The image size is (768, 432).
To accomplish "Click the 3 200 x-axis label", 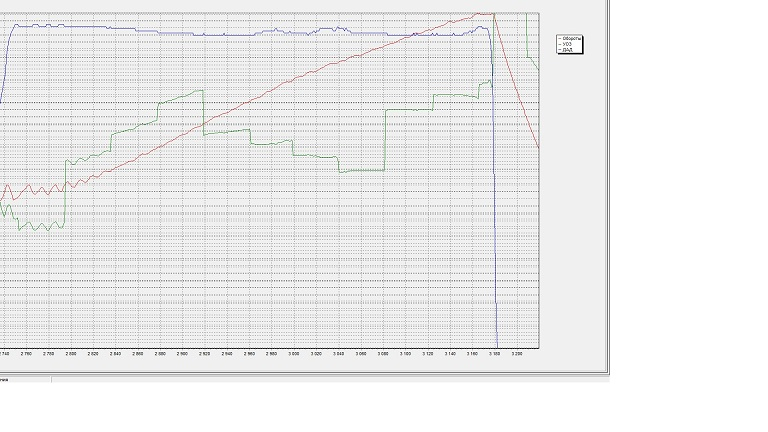I will 517,353.
